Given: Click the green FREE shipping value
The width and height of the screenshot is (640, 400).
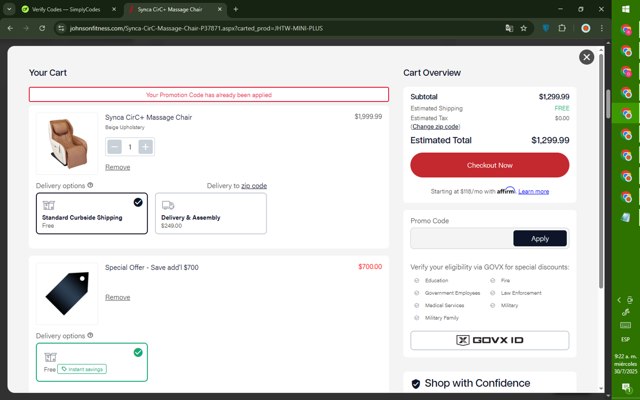Looking at the screenshot, I should tap(562, 108).
